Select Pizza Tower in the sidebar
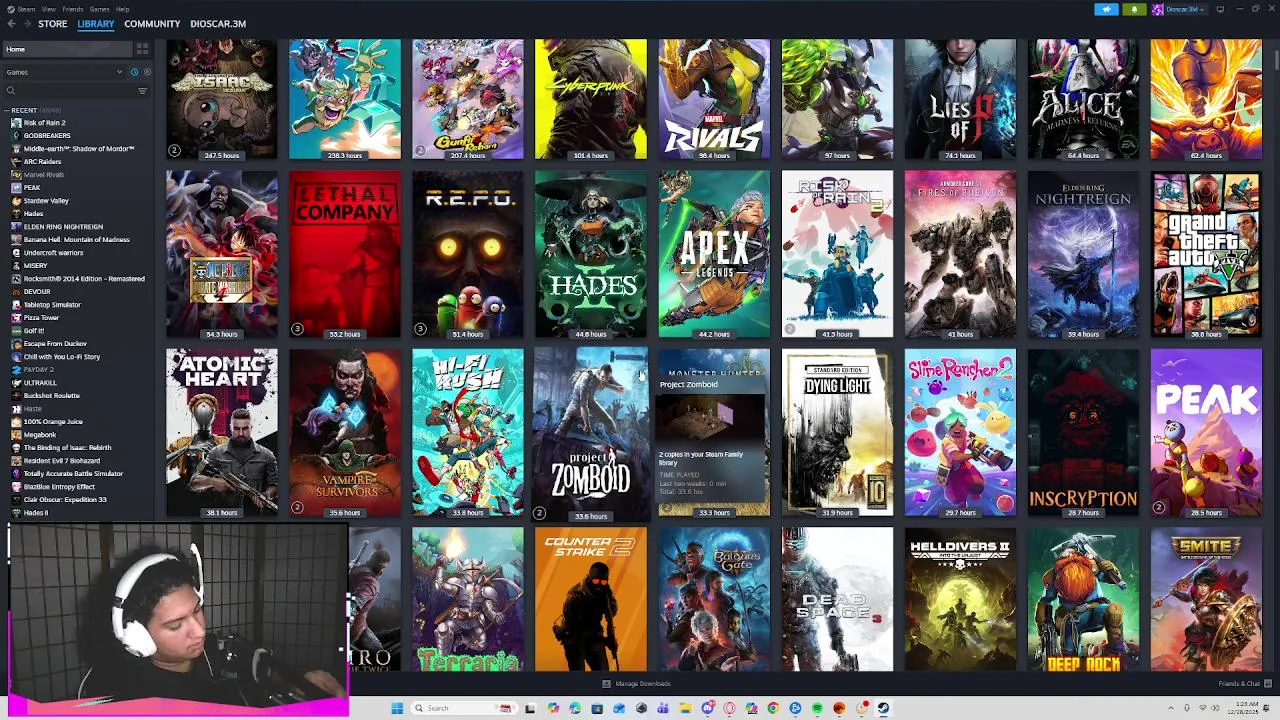Screen dimensions: 1280x720 [41, 318]
